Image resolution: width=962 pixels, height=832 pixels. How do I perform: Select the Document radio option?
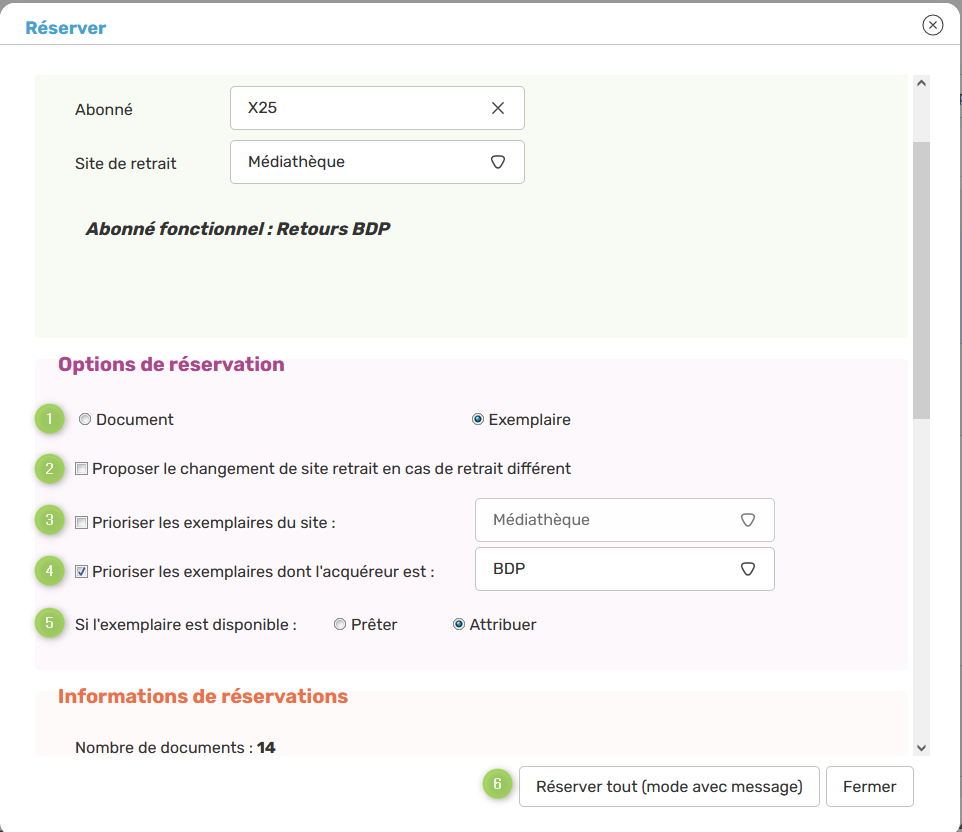pyautogui.click(x=85, y=420)
